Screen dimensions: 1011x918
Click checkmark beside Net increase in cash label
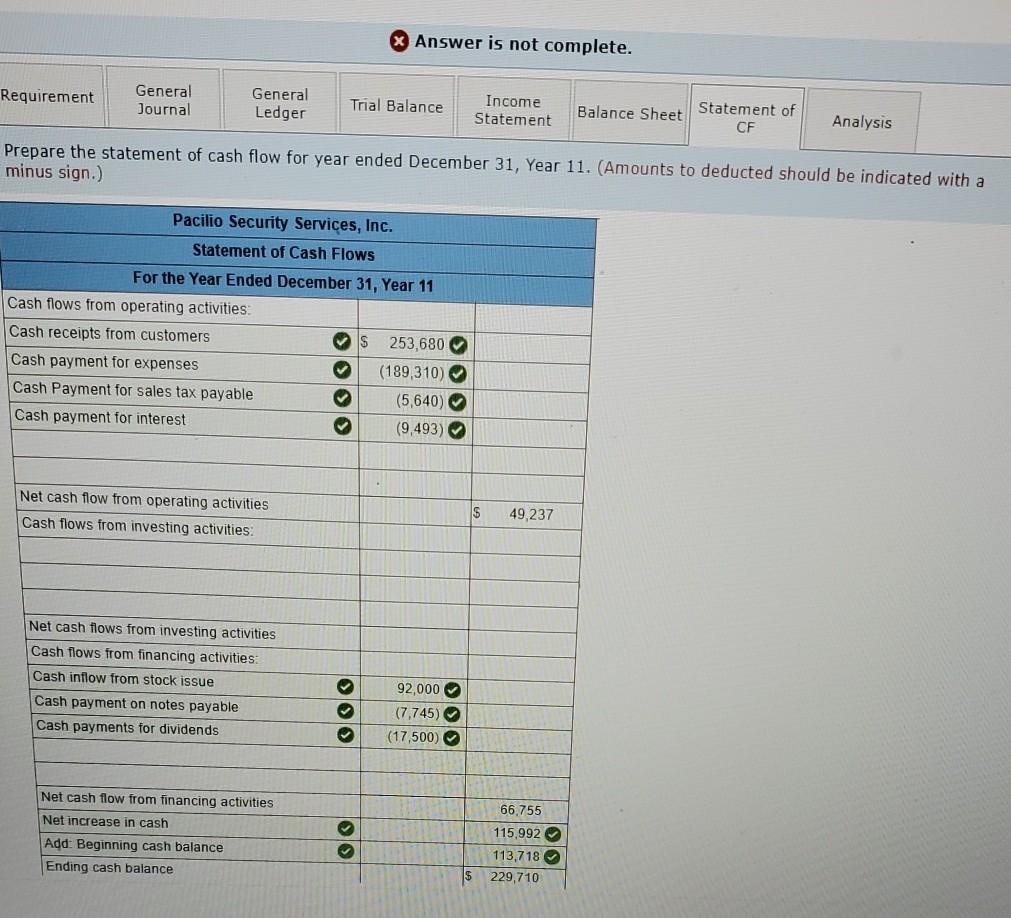pos(346,828)
